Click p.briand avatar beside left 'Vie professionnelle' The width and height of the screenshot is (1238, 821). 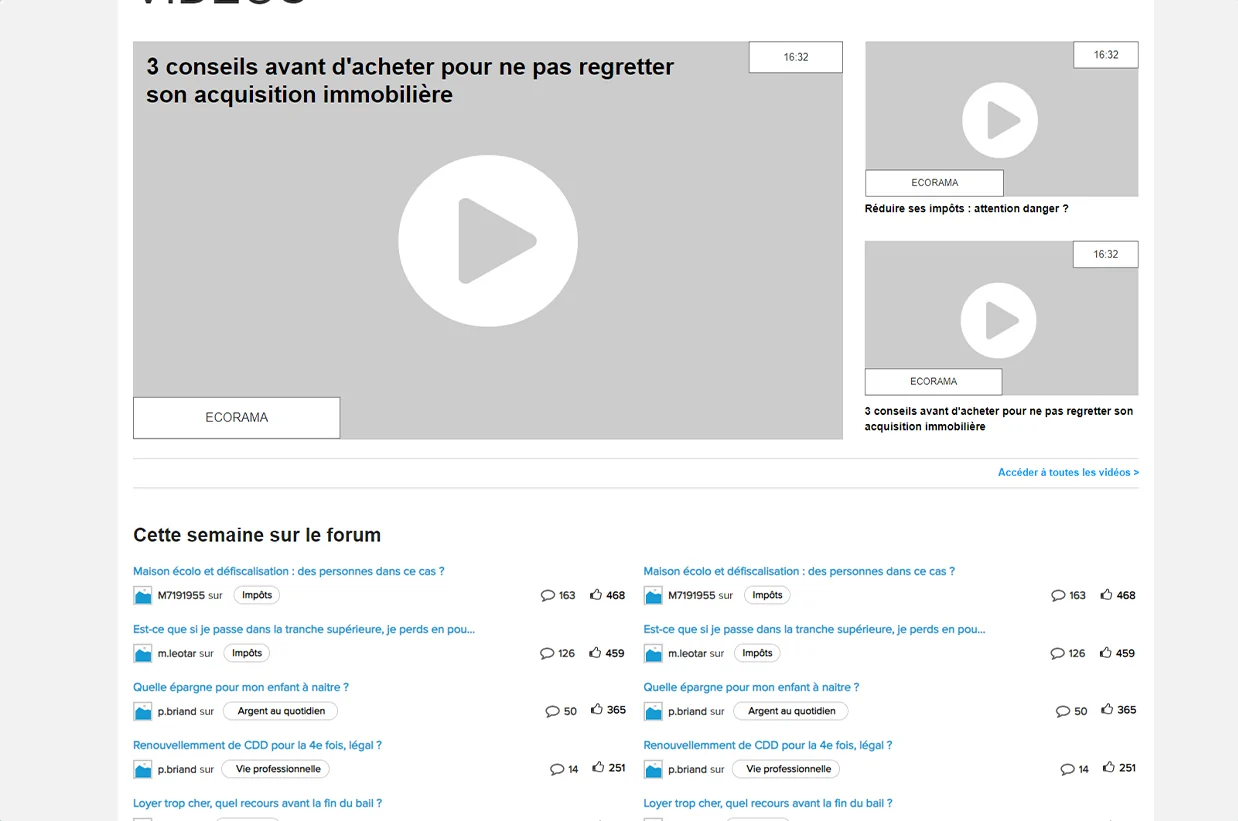143,770
